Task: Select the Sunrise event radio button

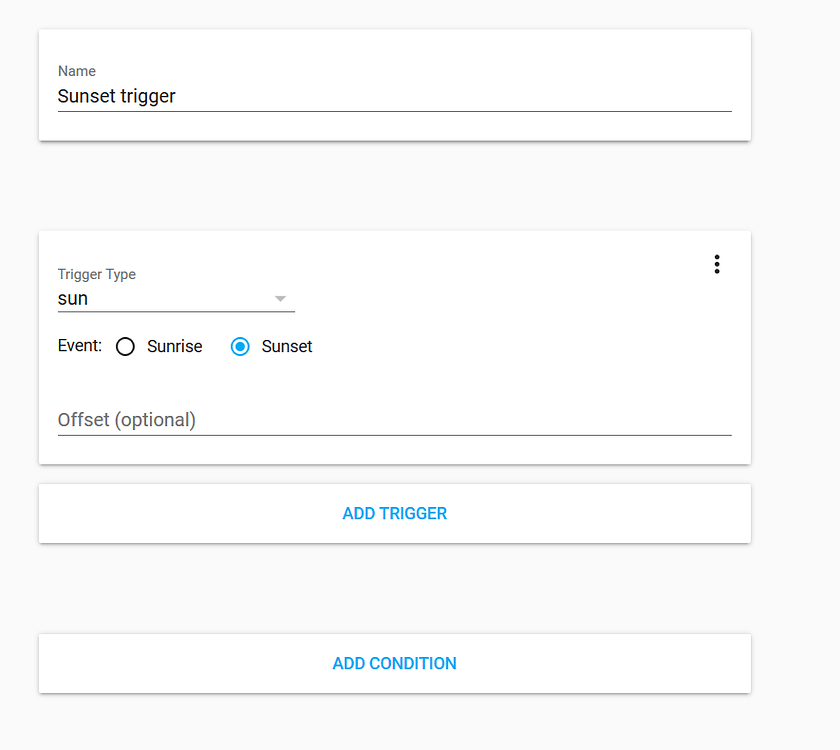Action: [x=125, y=347]
